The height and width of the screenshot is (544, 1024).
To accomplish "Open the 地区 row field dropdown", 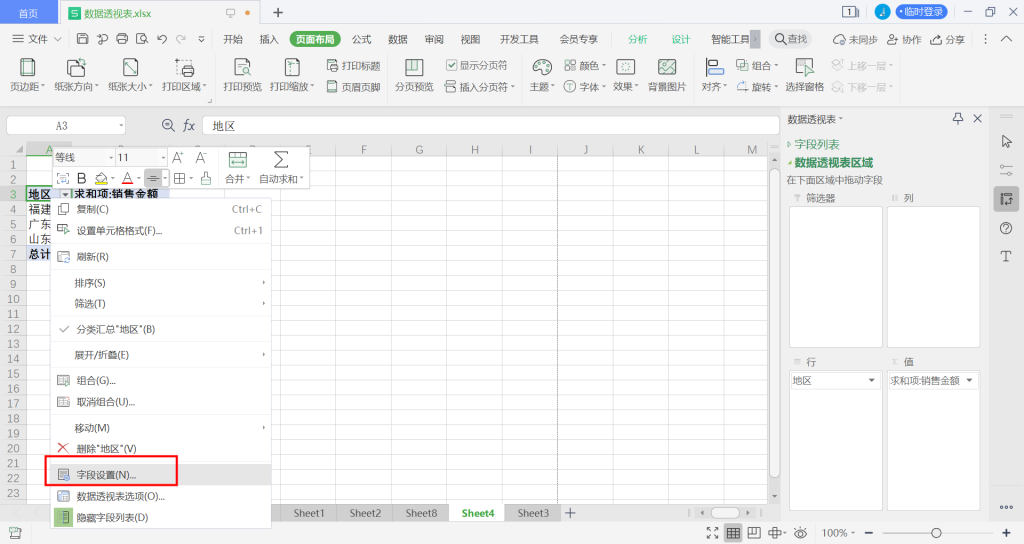I will [x=871, y=381].
